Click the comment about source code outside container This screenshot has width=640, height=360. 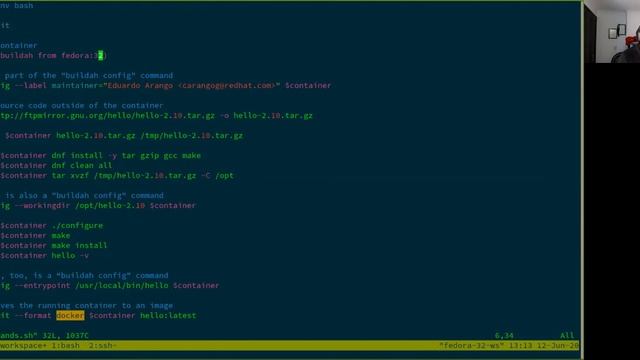(x=82, y=106)
